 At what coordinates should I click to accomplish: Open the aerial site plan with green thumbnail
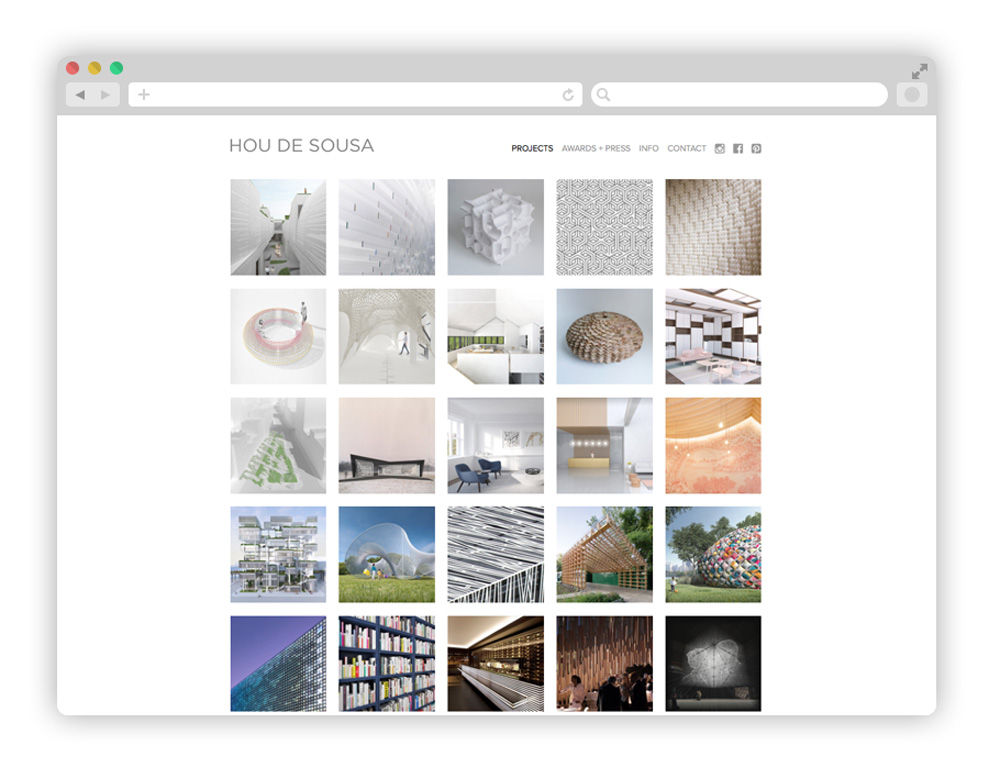point(278,445)
